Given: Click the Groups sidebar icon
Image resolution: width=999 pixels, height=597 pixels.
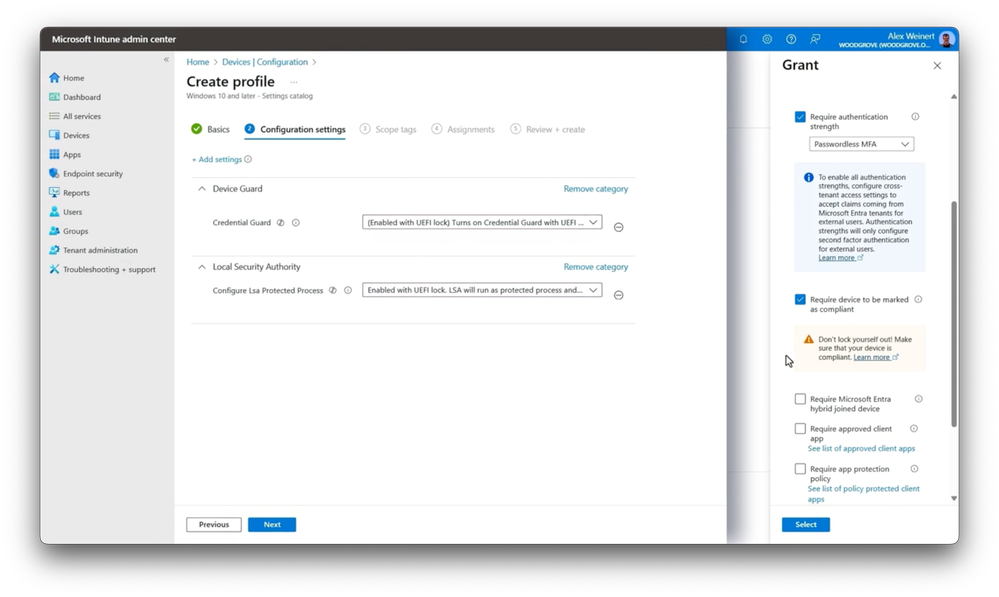Looking at the screenshot, I should click(54, 231).
